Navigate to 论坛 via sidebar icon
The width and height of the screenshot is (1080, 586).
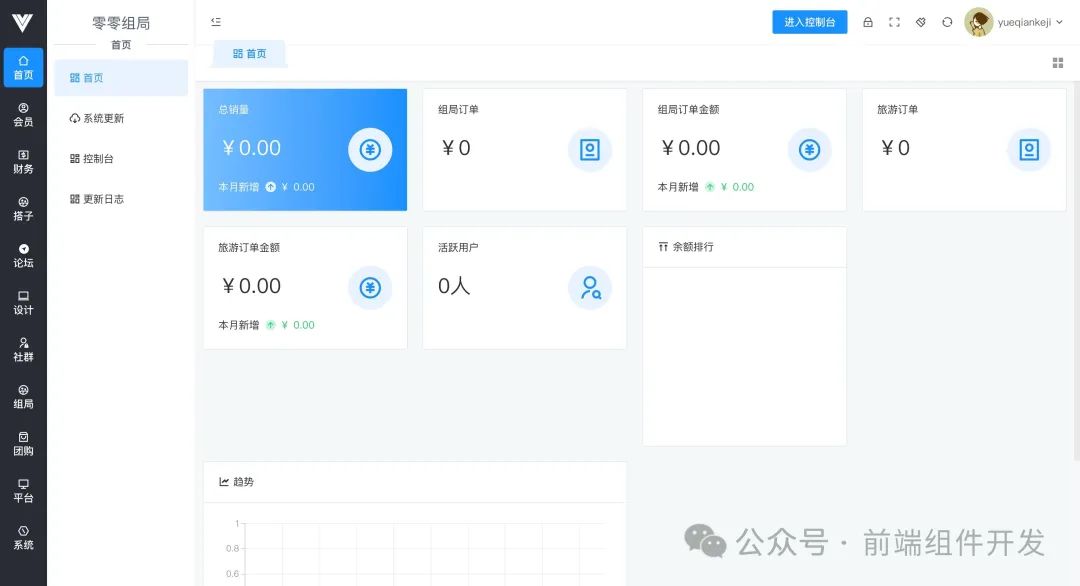click(x=23, y=255)
